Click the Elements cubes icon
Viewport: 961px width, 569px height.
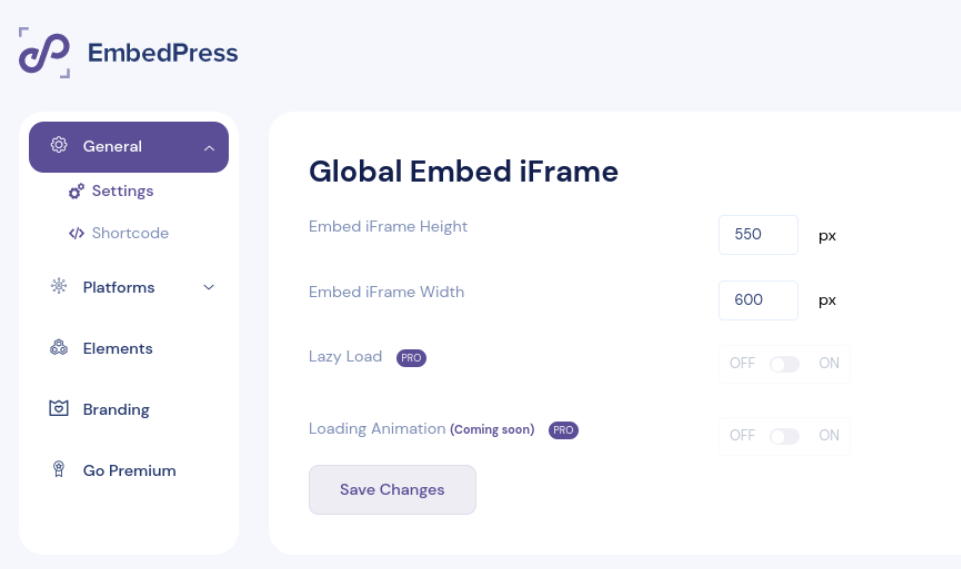[59, 348]
